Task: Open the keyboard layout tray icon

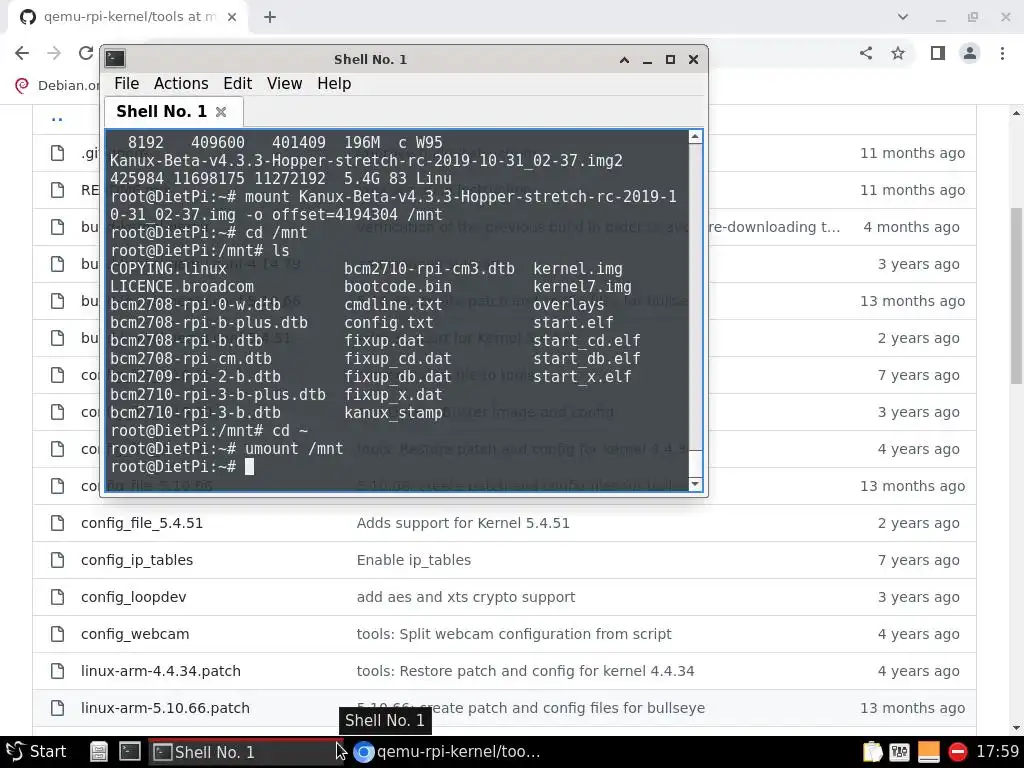Action: coord(899,752)
